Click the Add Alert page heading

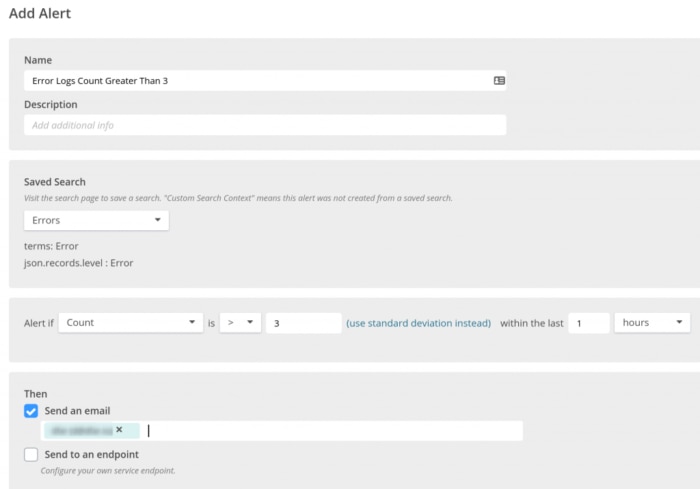40,14
